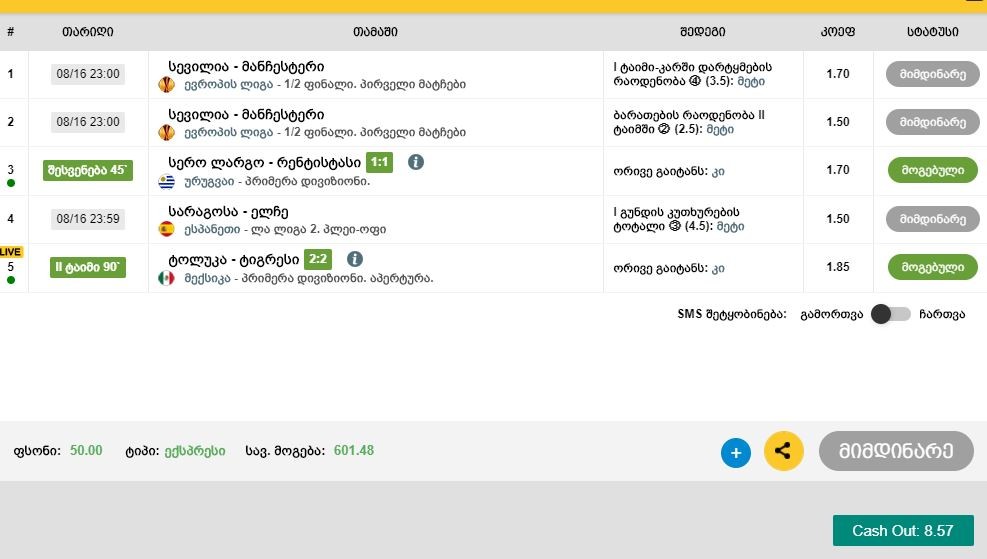Click the სევილია - მანჩესტერი title in row 1
The height and width of the screenshot is (559, 987).
tap(246, 67)
